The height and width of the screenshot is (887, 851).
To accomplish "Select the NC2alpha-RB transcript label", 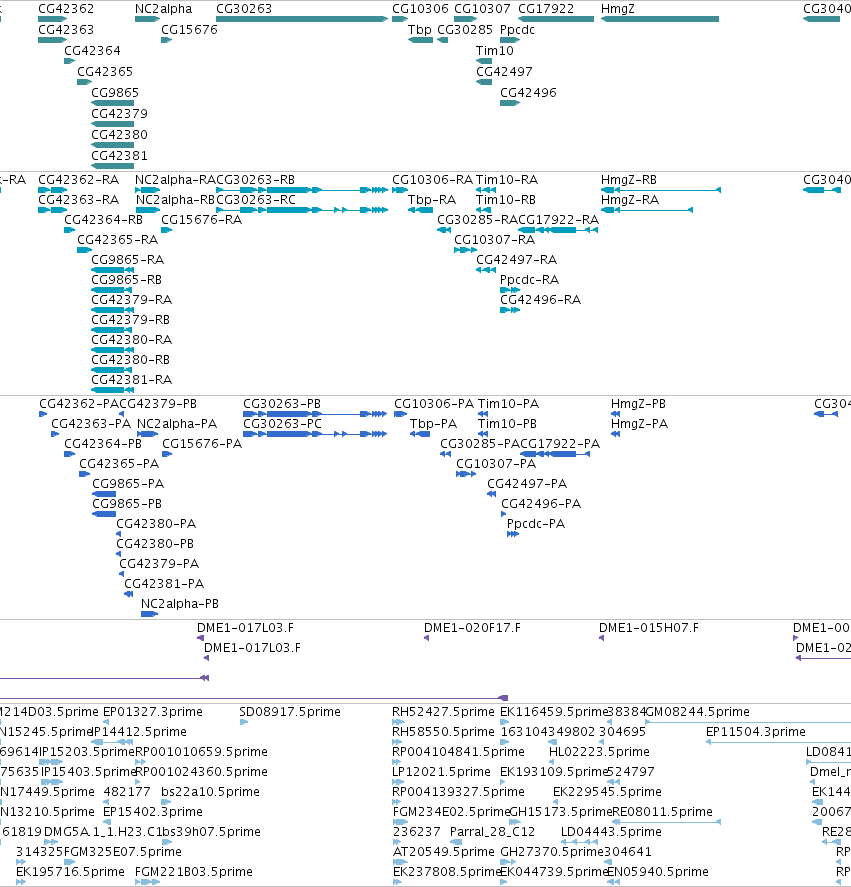I will pos(175,200).
